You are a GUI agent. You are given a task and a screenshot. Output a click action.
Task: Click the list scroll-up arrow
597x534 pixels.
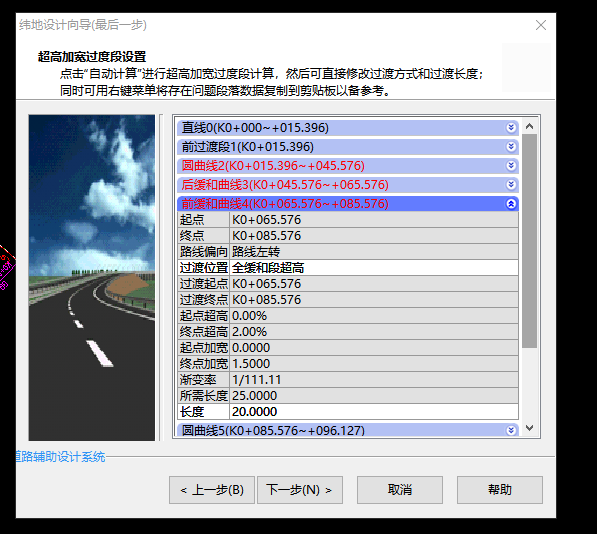pyautogui.click(x=529, y=126)
